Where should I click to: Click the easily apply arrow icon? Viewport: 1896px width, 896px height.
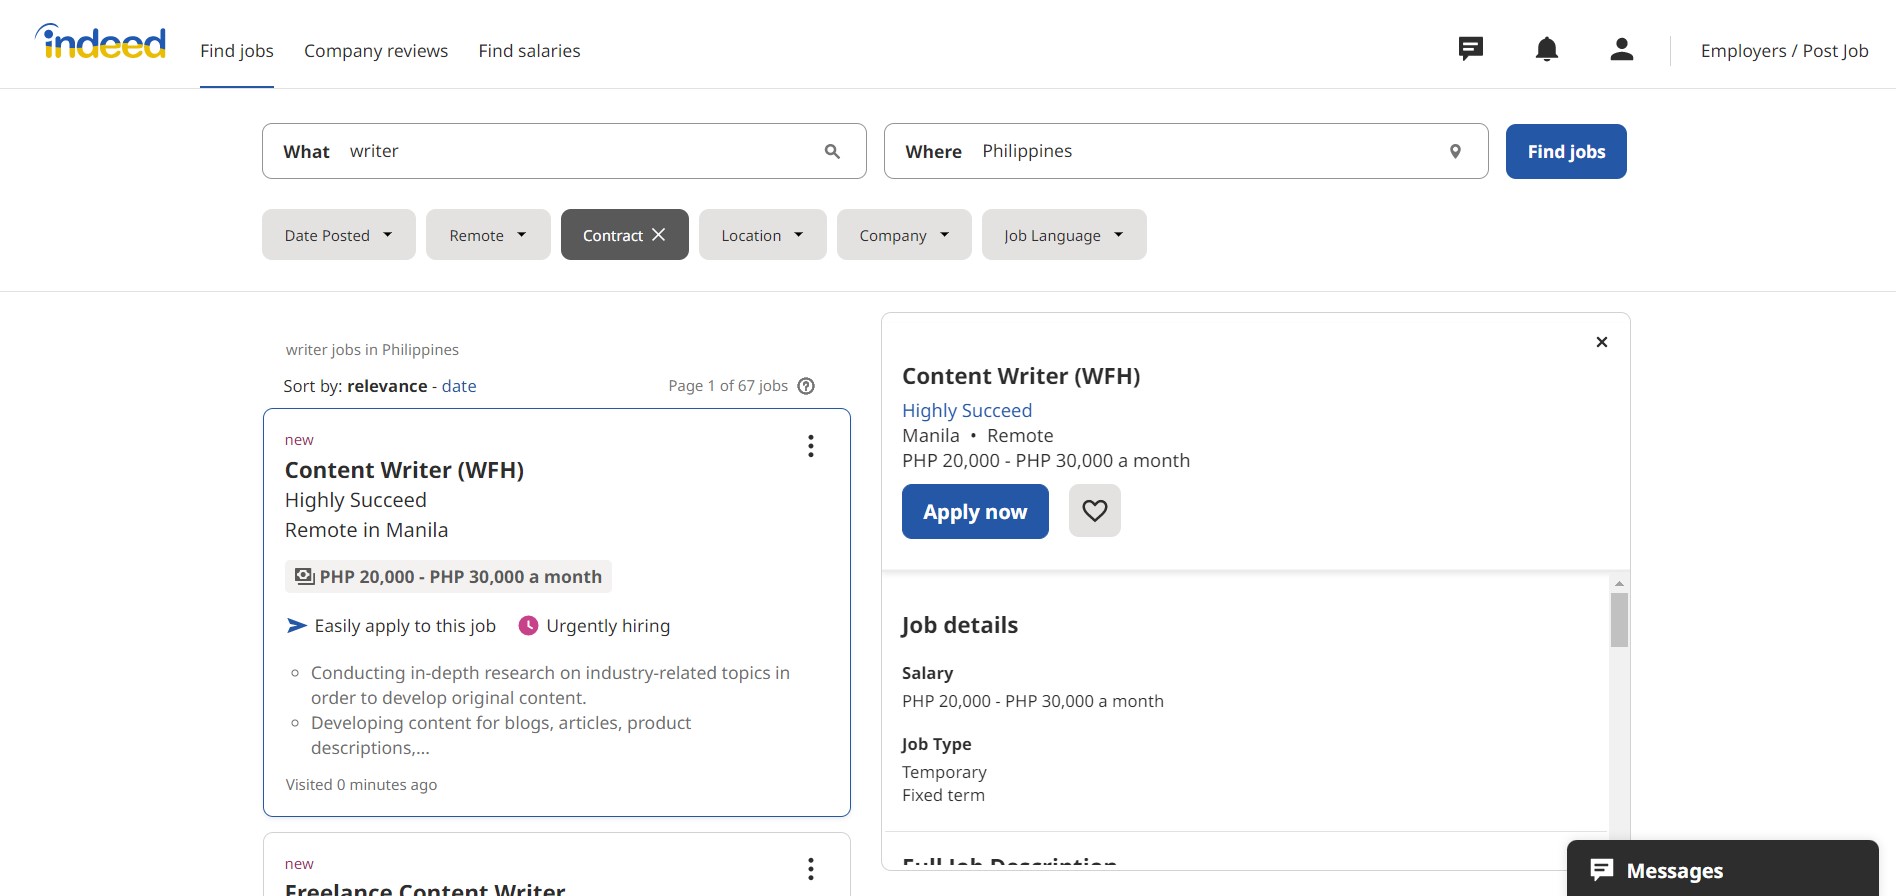[x=296, y=626]
